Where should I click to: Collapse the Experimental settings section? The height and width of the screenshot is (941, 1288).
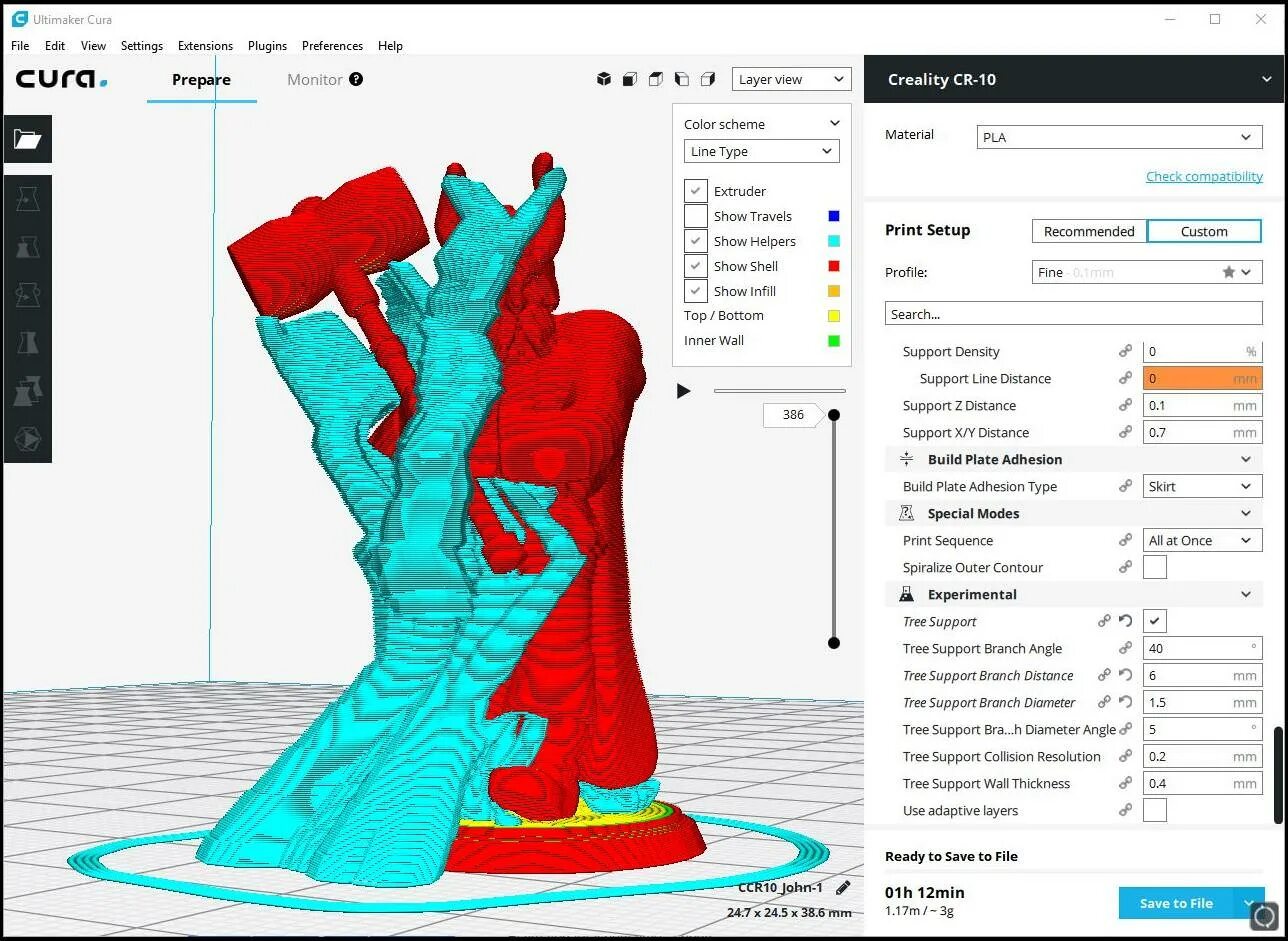pyautogui.click(x=1246, y=594)
